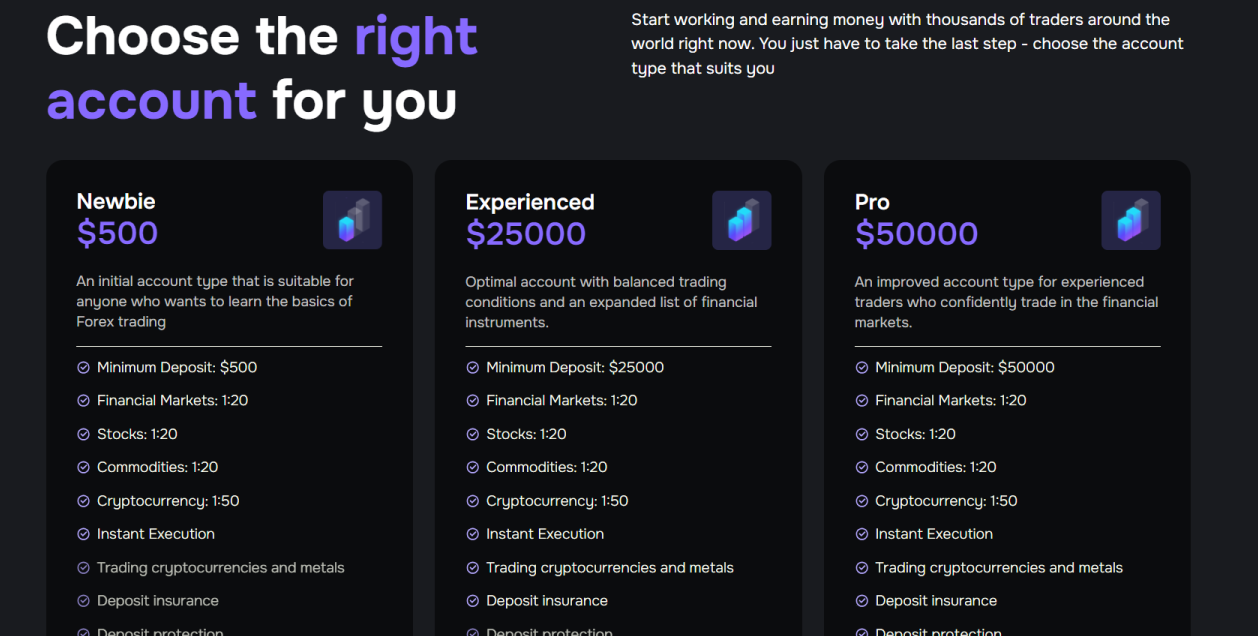This screenshot has width=1258, height=636.
Task: Click check icon beside Newbie Cryptocurrency: 1:50
Action: click(84, 501)
